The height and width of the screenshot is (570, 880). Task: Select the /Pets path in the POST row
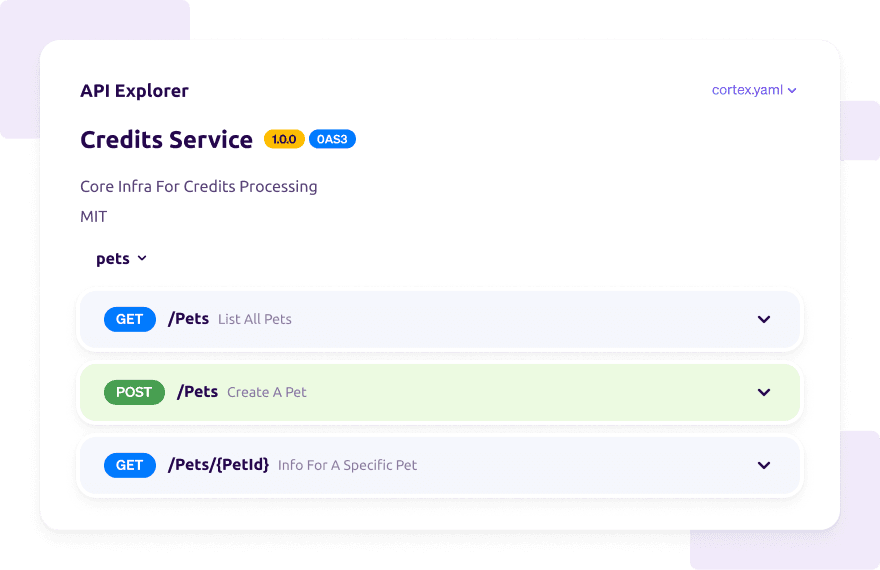[198, 392]
